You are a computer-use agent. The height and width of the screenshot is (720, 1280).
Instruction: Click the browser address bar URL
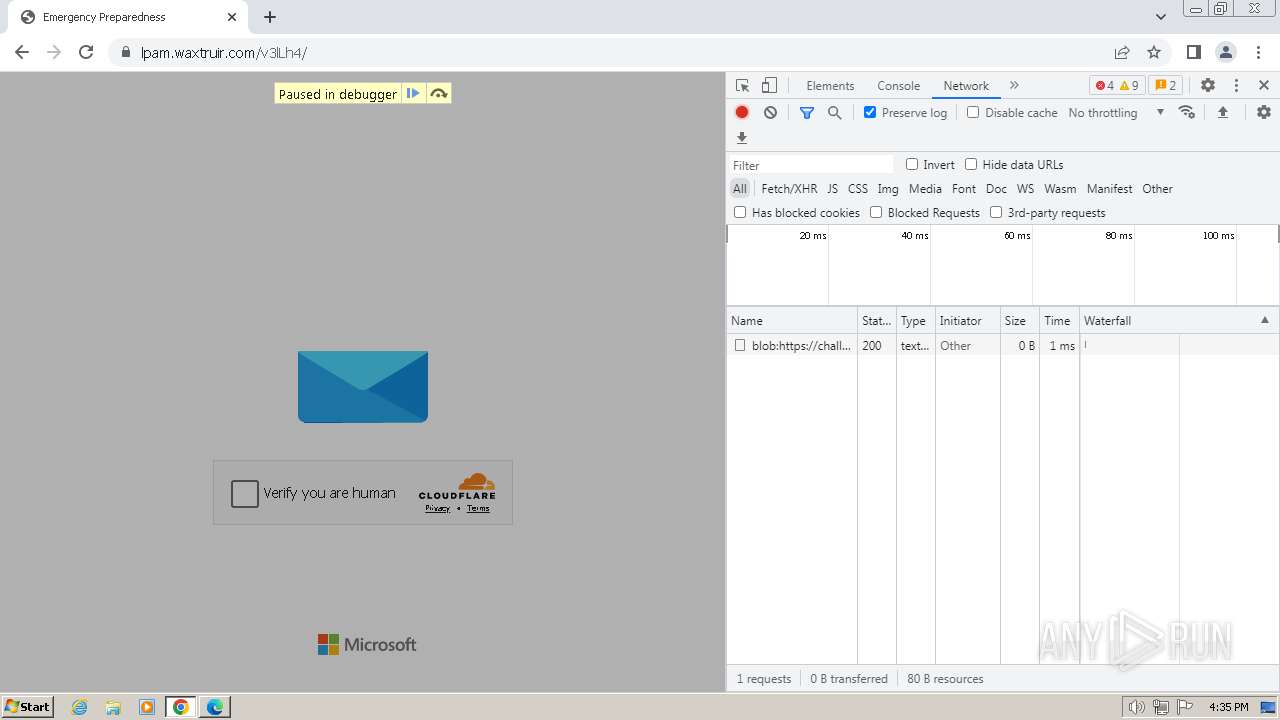coord(224,53)
